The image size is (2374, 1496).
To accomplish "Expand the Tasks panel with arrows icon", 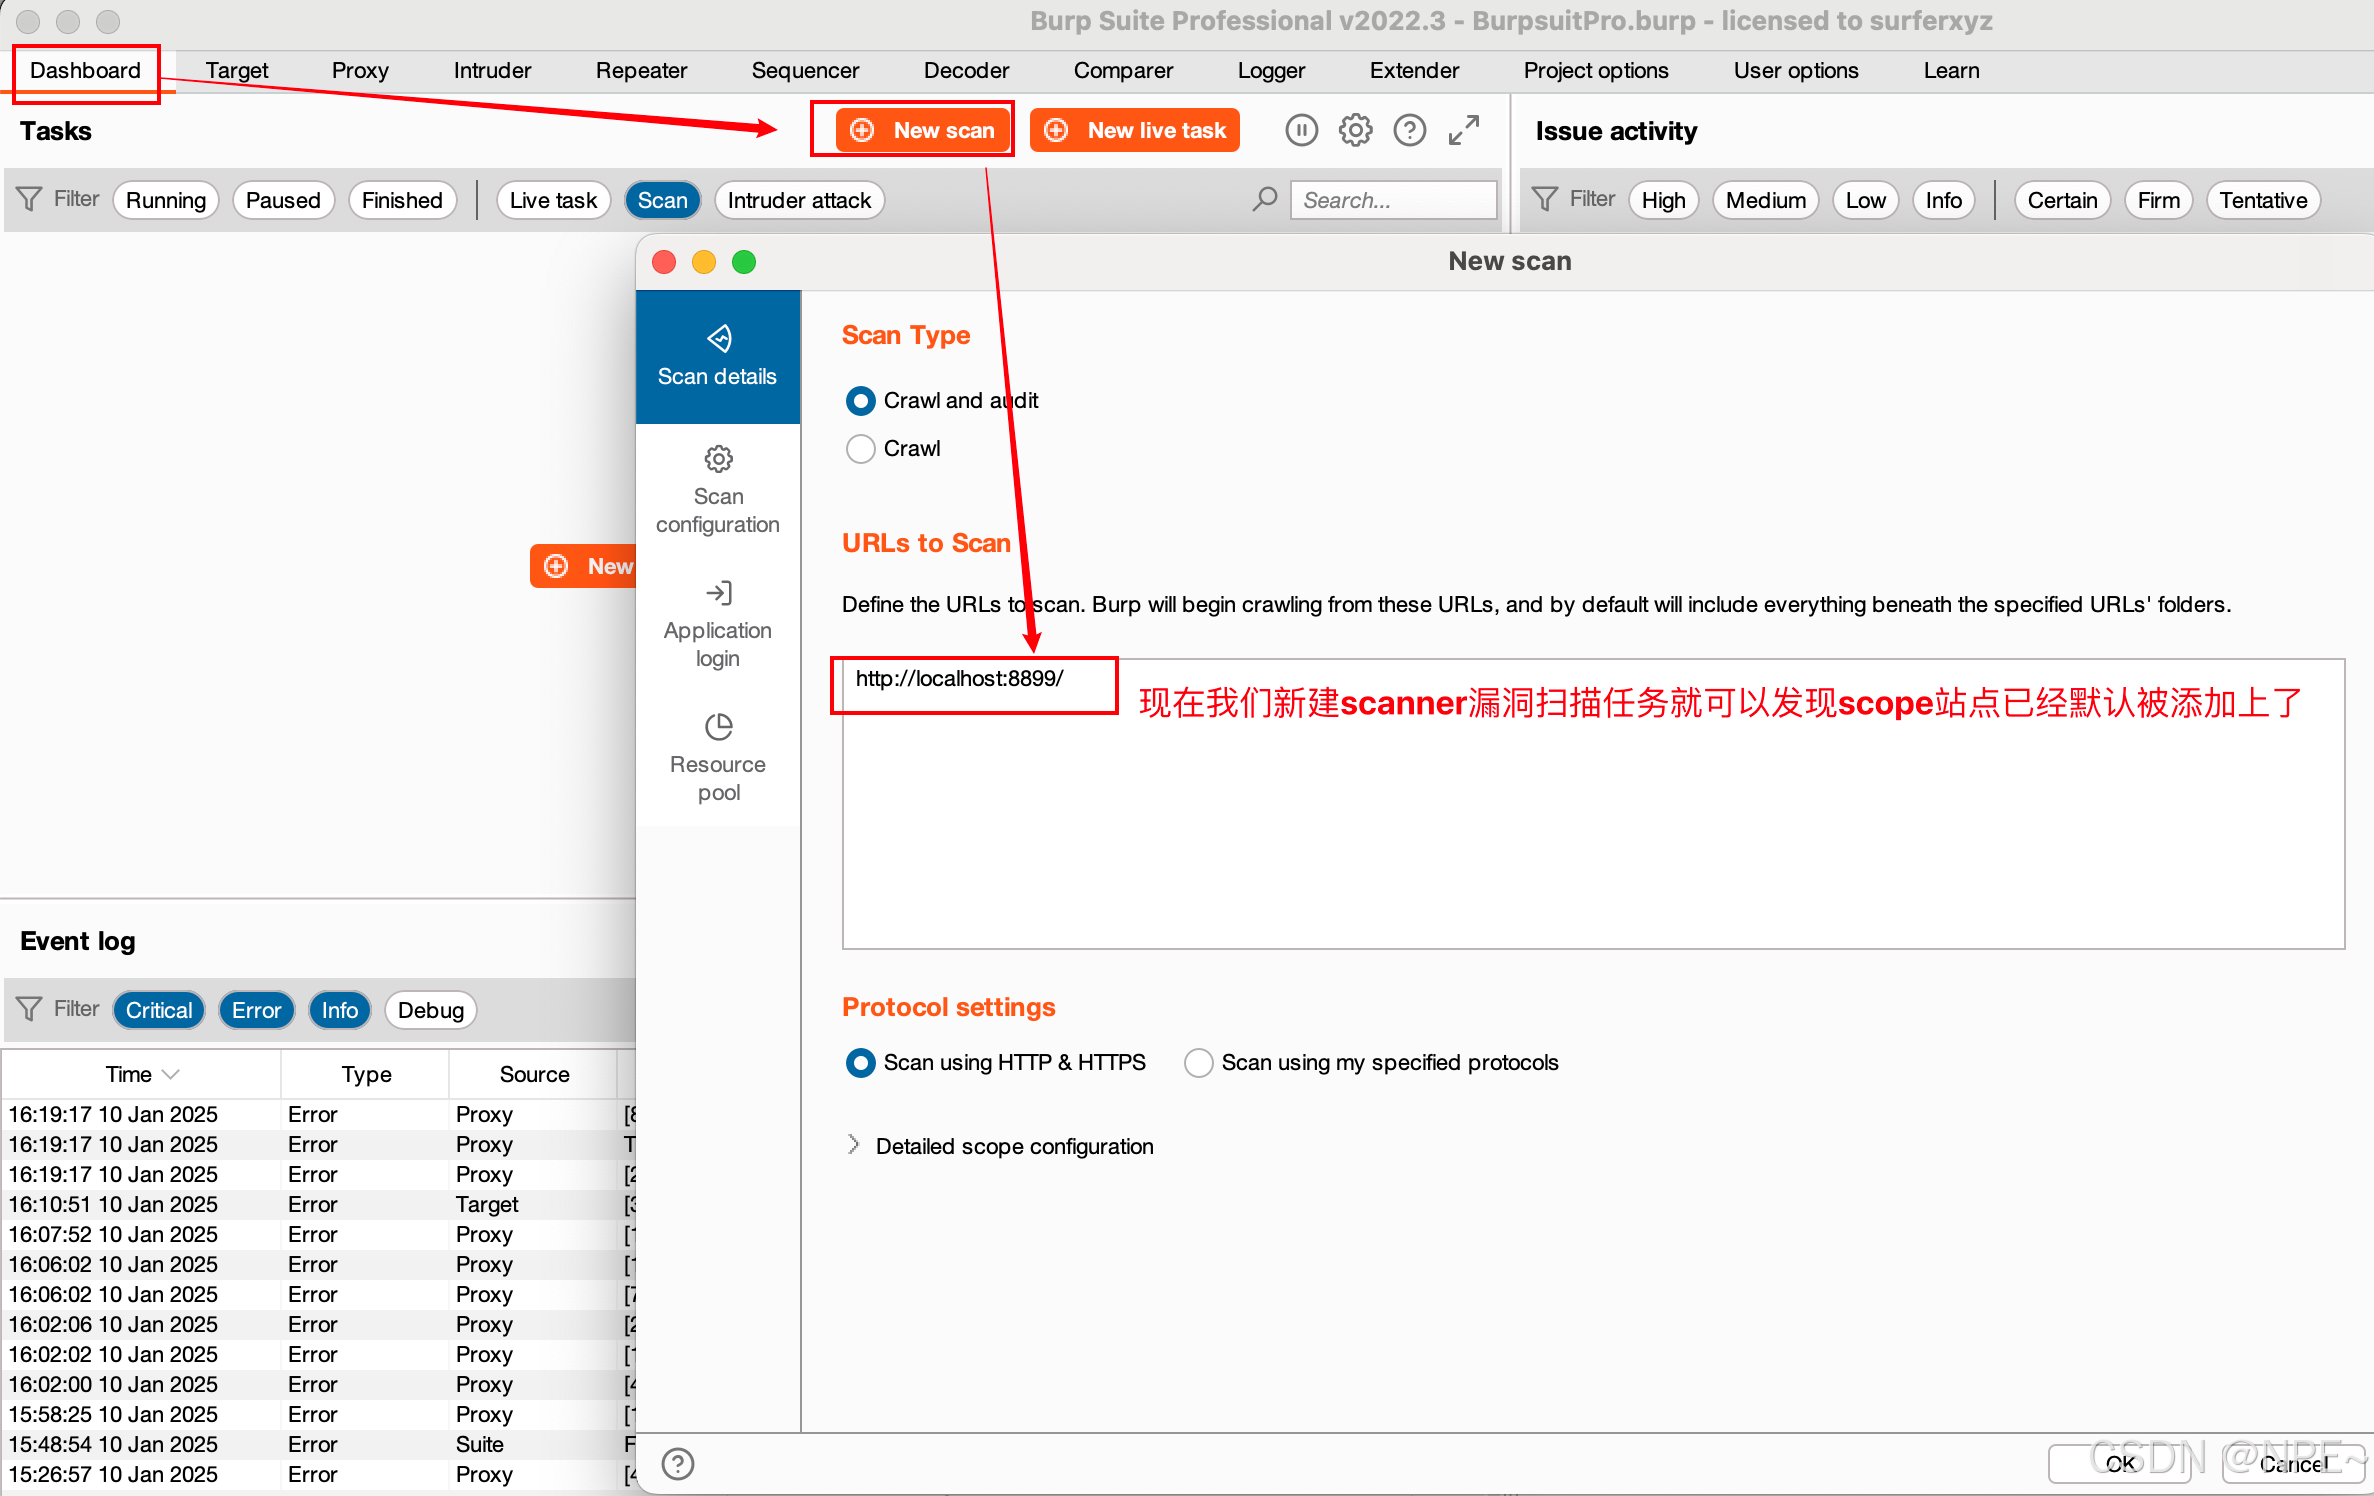I will click(x=1463, y=130).
